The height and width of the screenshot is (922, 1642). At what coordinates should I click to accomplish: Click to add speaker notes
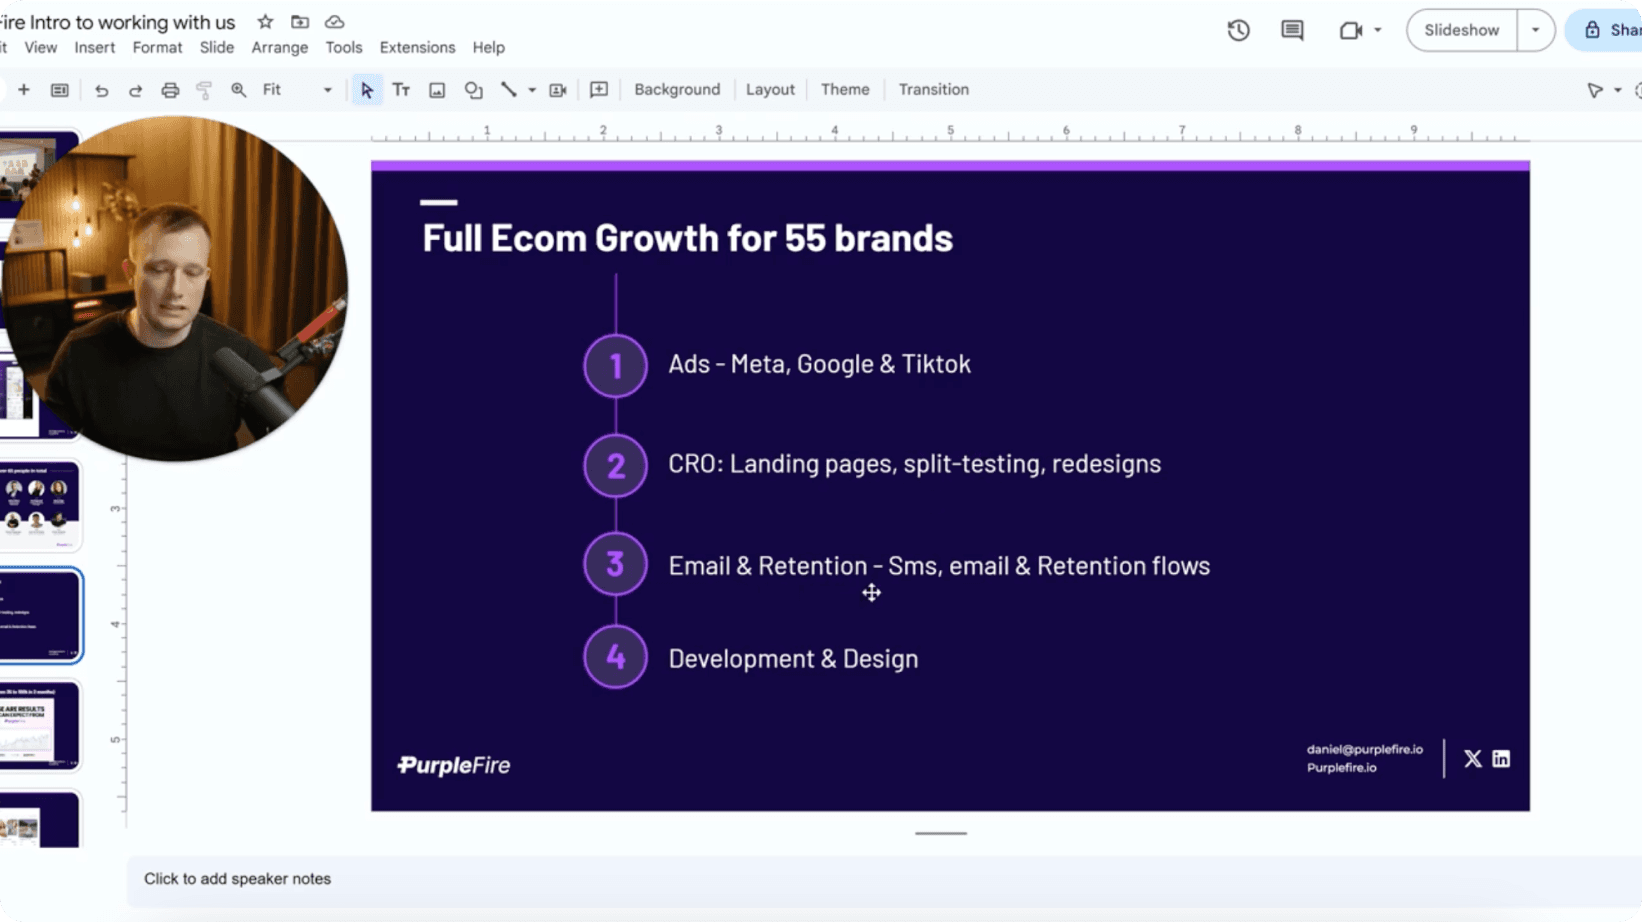pyautogui.click(x=237, y=879)
